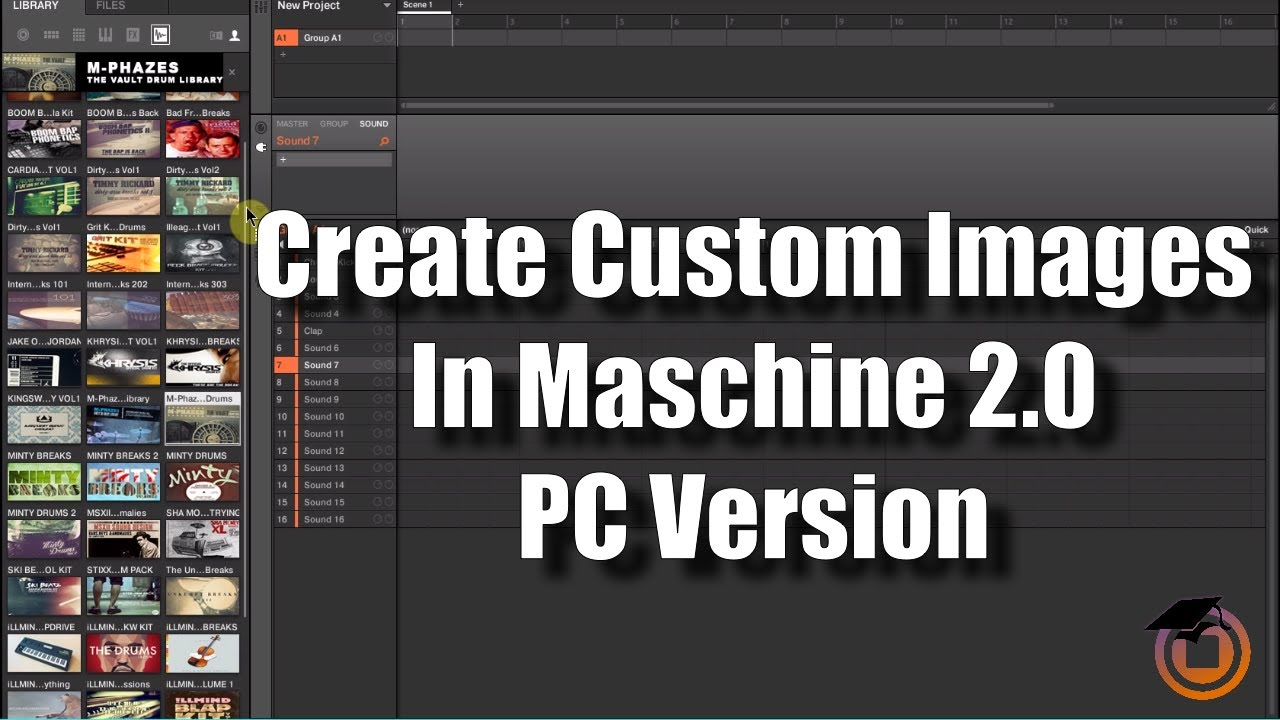
Task: Open the CARDIA...T VOL1 thumbnail
Action: 43,196
